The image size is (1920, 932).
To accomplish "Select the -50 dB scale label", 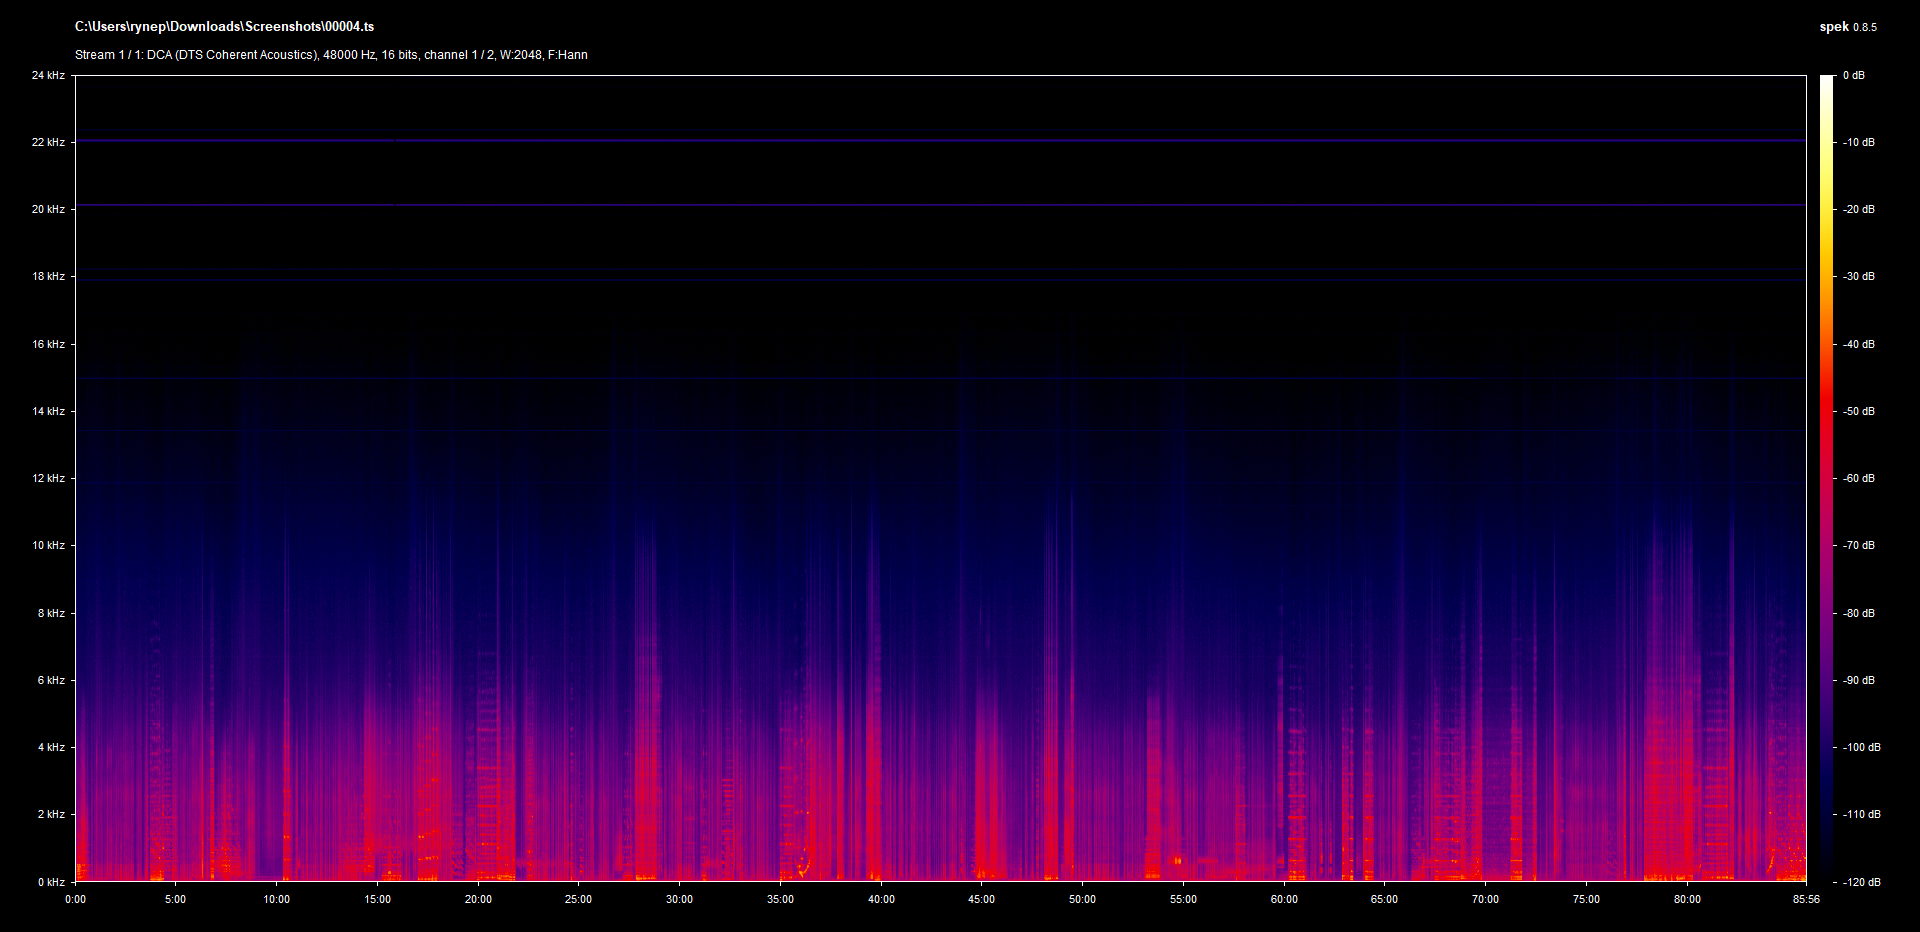I will pyautogui.click(x=1859, y=411).
